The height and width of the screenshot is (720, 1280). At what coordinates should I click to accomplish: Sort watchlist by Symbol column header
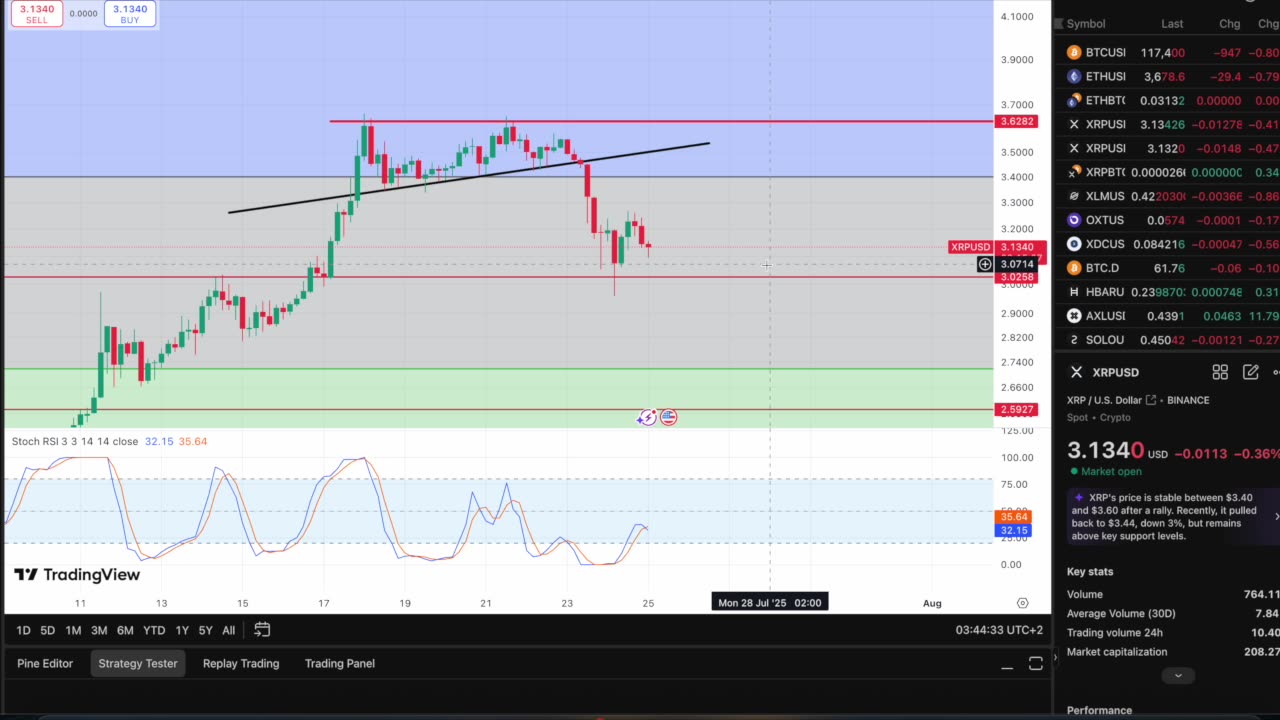pos(1086,24)
